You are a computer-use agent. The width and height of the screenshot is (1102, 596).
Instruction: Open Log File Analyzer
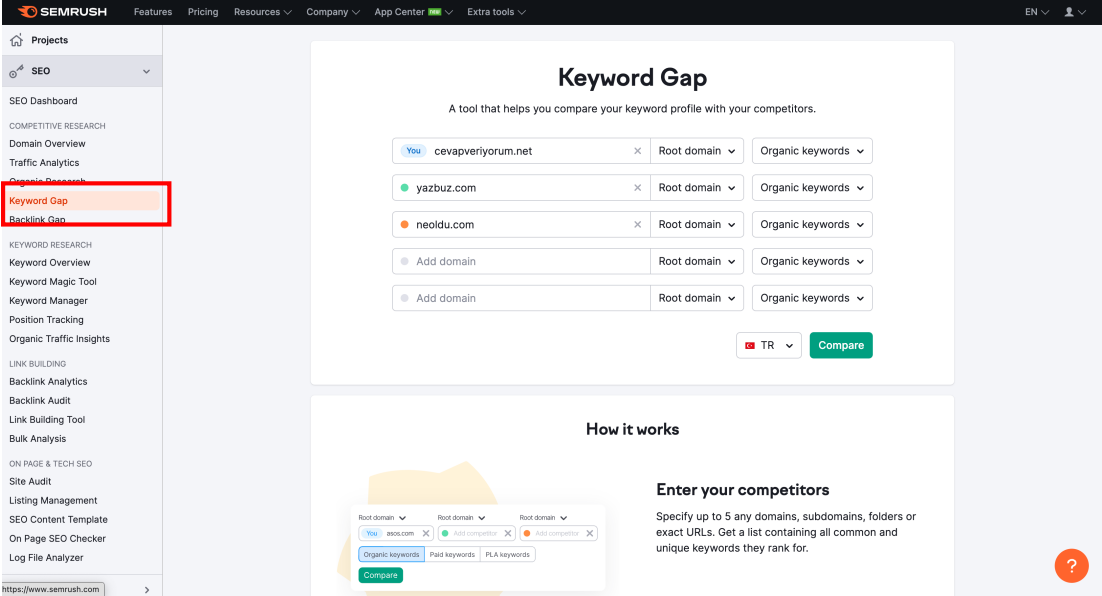point(46,557)
